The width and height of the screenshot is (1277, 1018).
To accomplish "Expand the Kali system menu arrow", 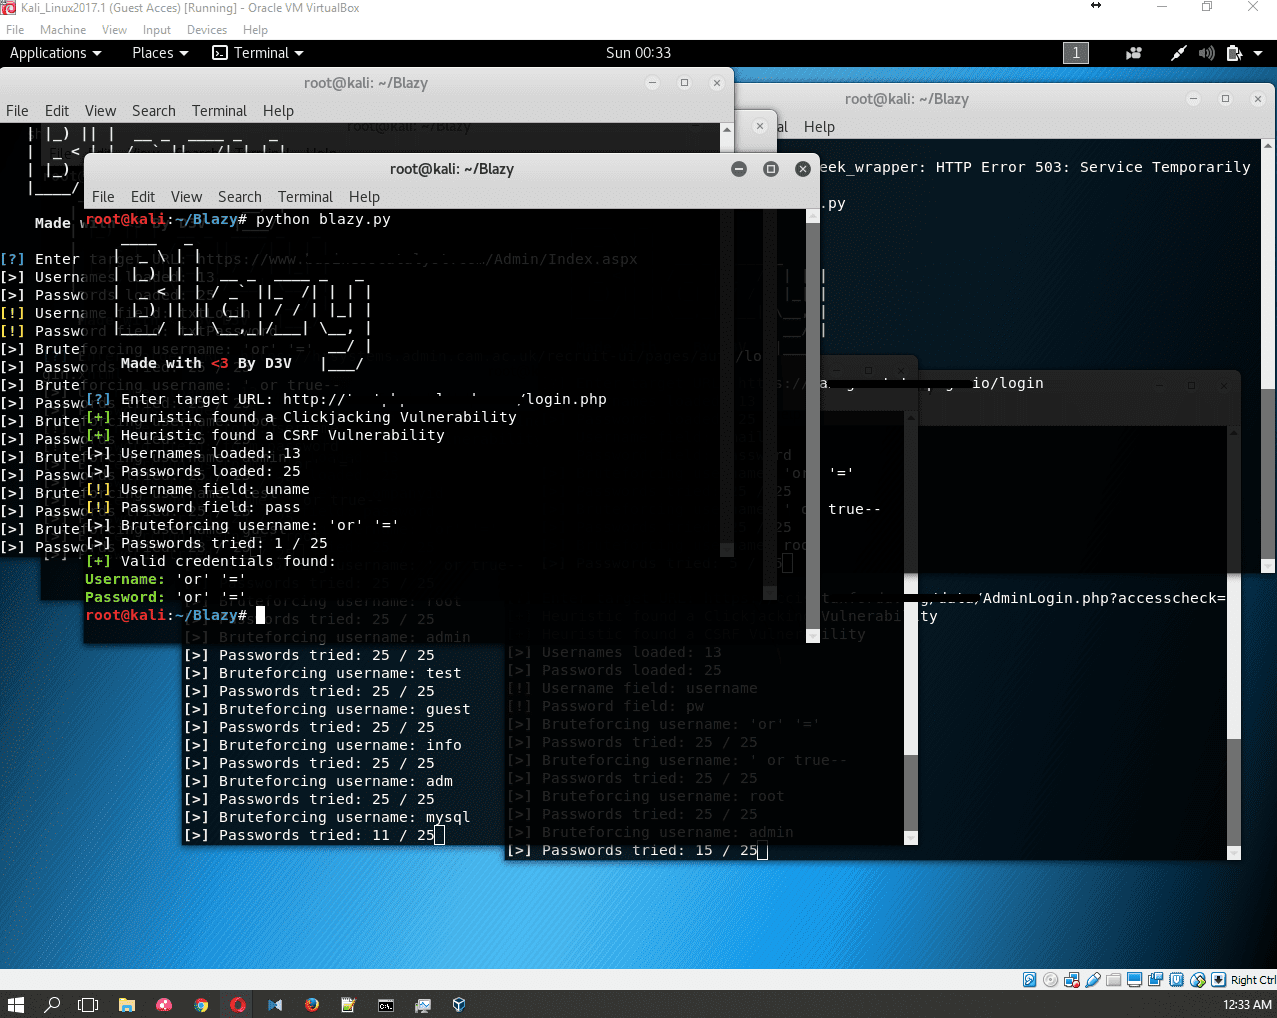I will coord(1258,53).
